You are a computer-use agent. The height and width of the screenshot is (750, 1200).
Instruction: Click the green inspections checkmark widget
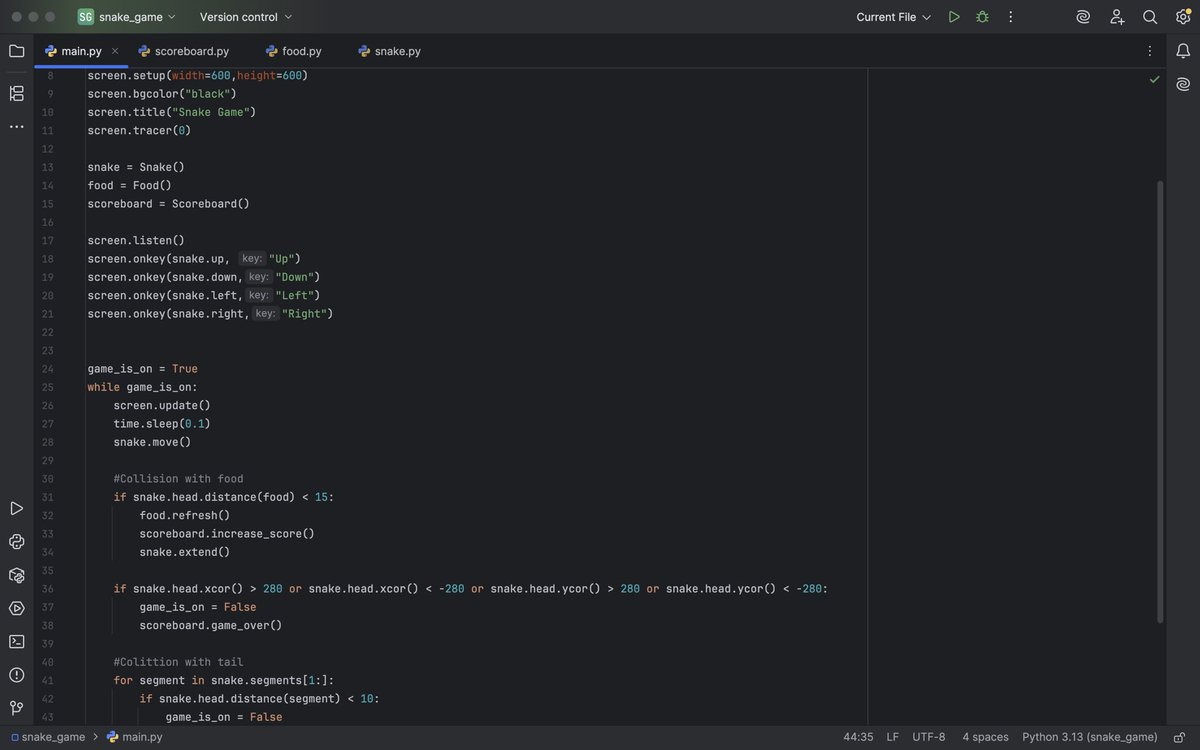point(1155,79)
